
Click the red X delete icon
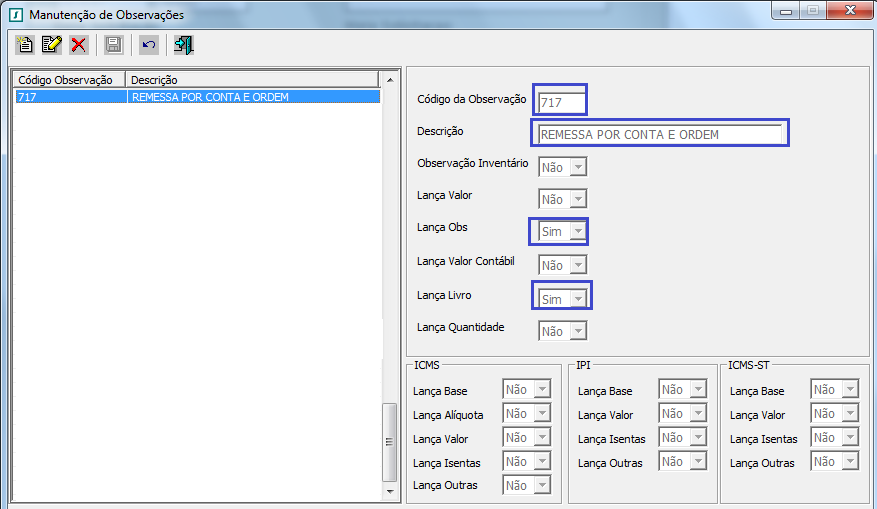click(79, 44)
